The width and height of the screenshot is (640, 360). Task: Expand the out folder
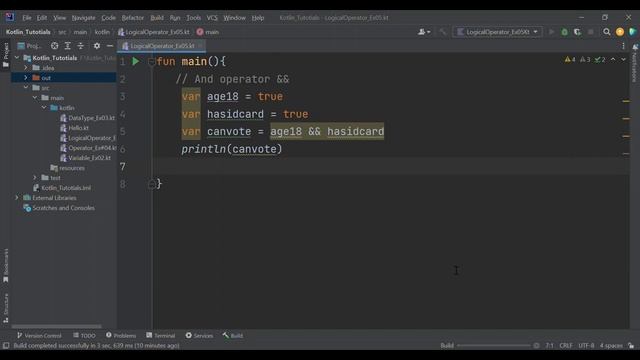click(26, 78)
